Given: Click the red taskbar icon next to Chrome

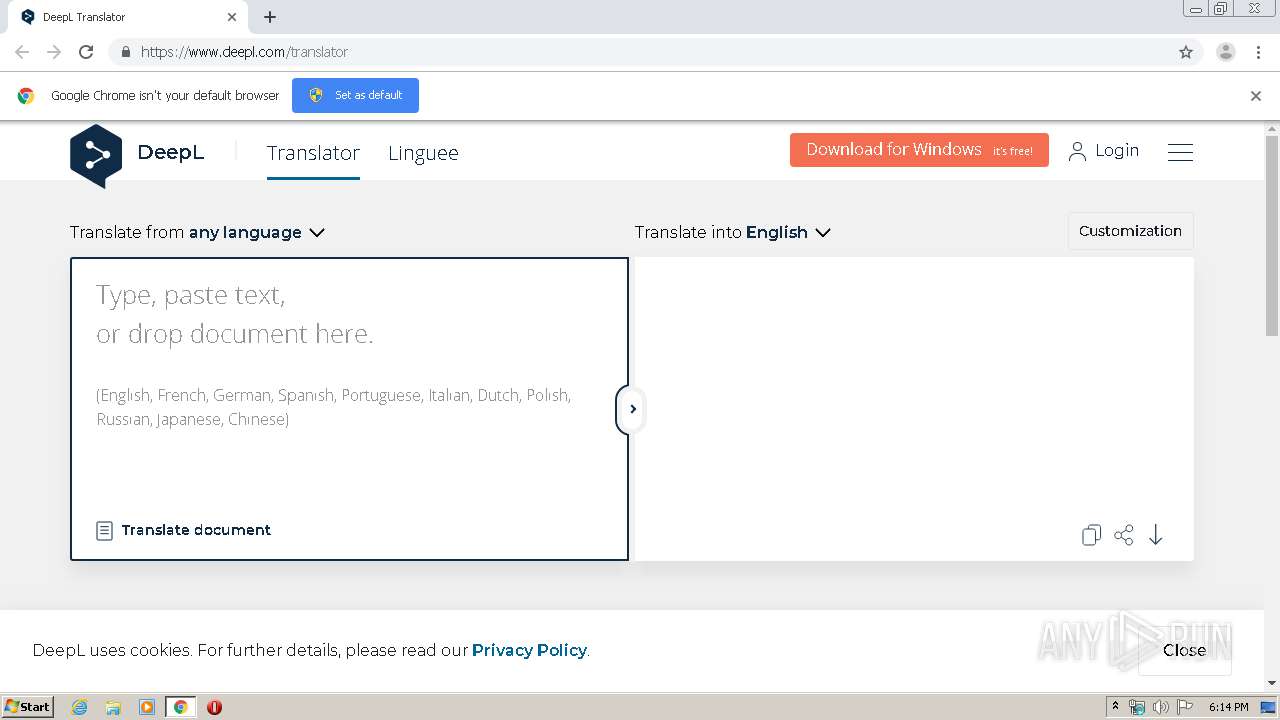Looking at the screenshot, I should (x=214, y=707).
